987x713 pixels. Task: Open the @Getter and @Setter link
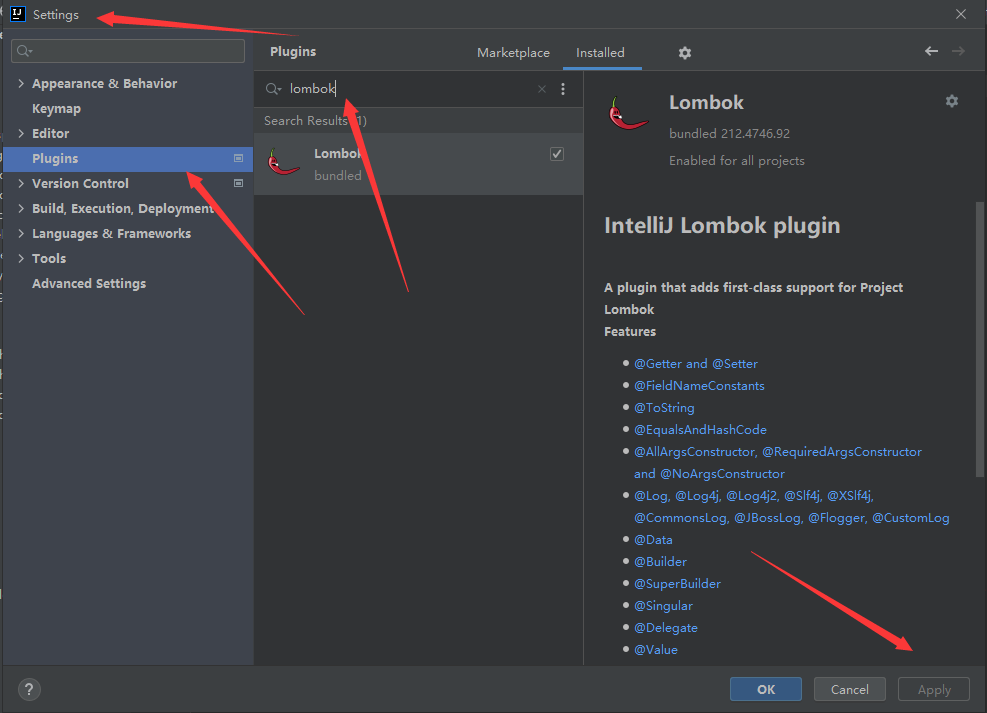pos(696,364)
